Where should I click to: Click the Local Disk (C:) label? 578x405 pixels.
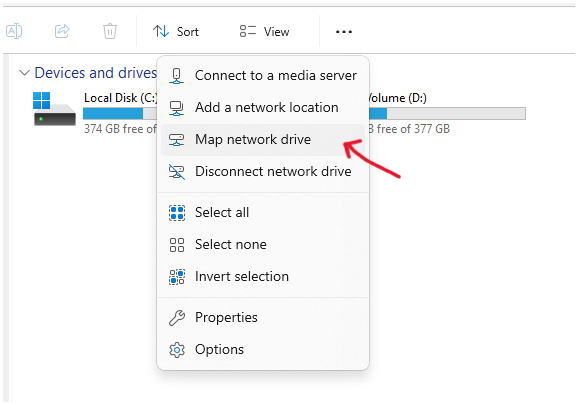pos(121,98)
